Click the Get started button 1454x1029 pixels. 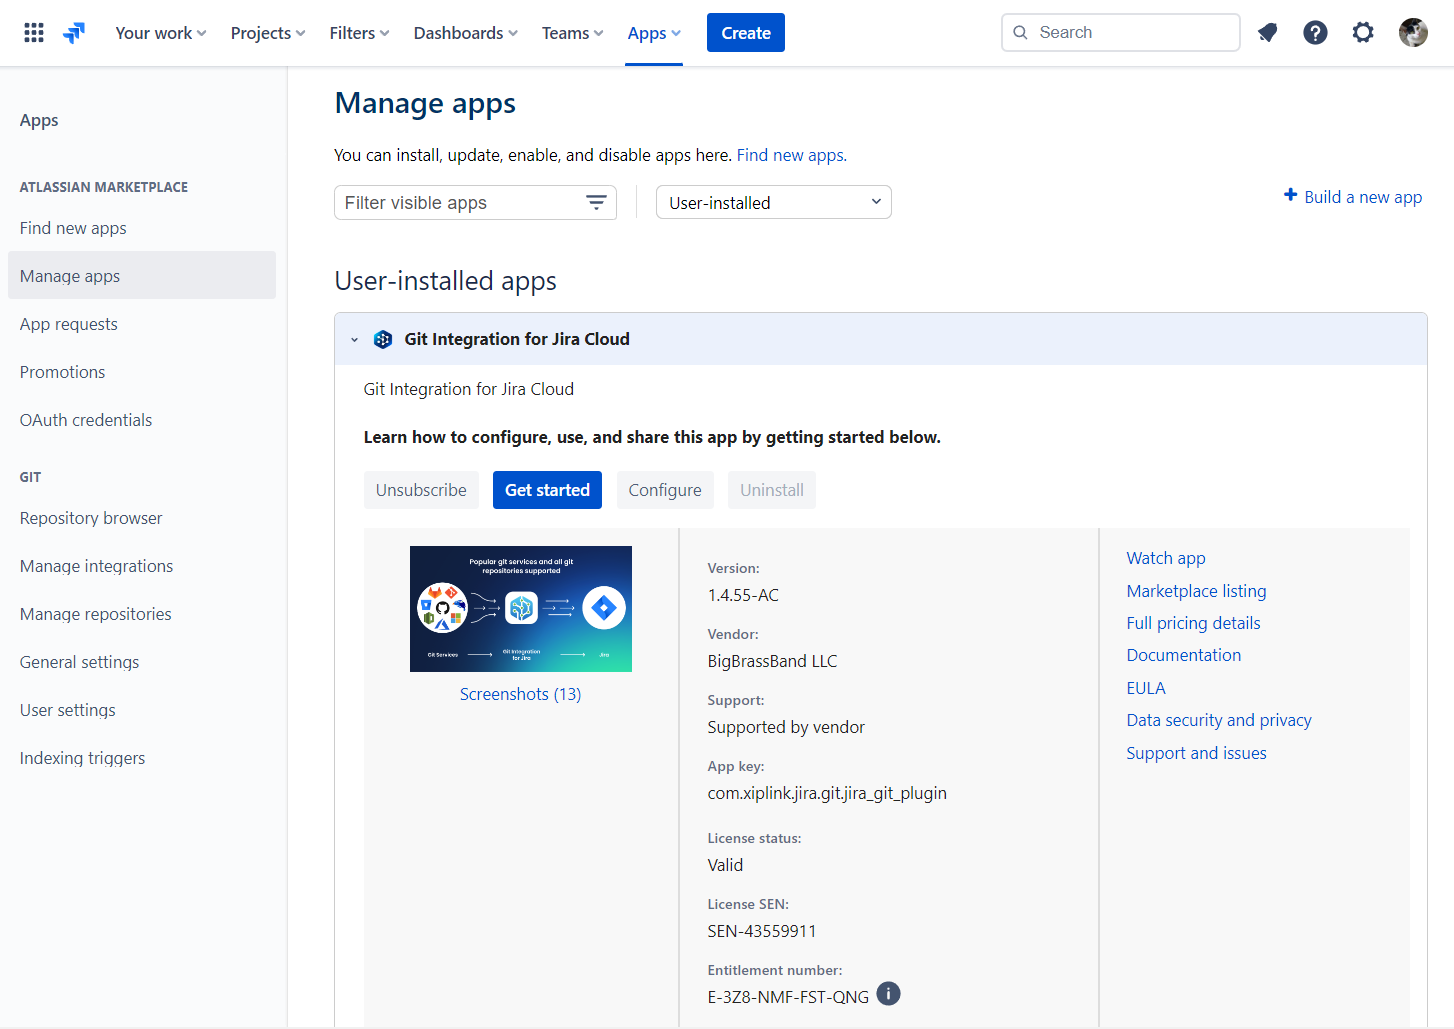(x=547, y=490)
